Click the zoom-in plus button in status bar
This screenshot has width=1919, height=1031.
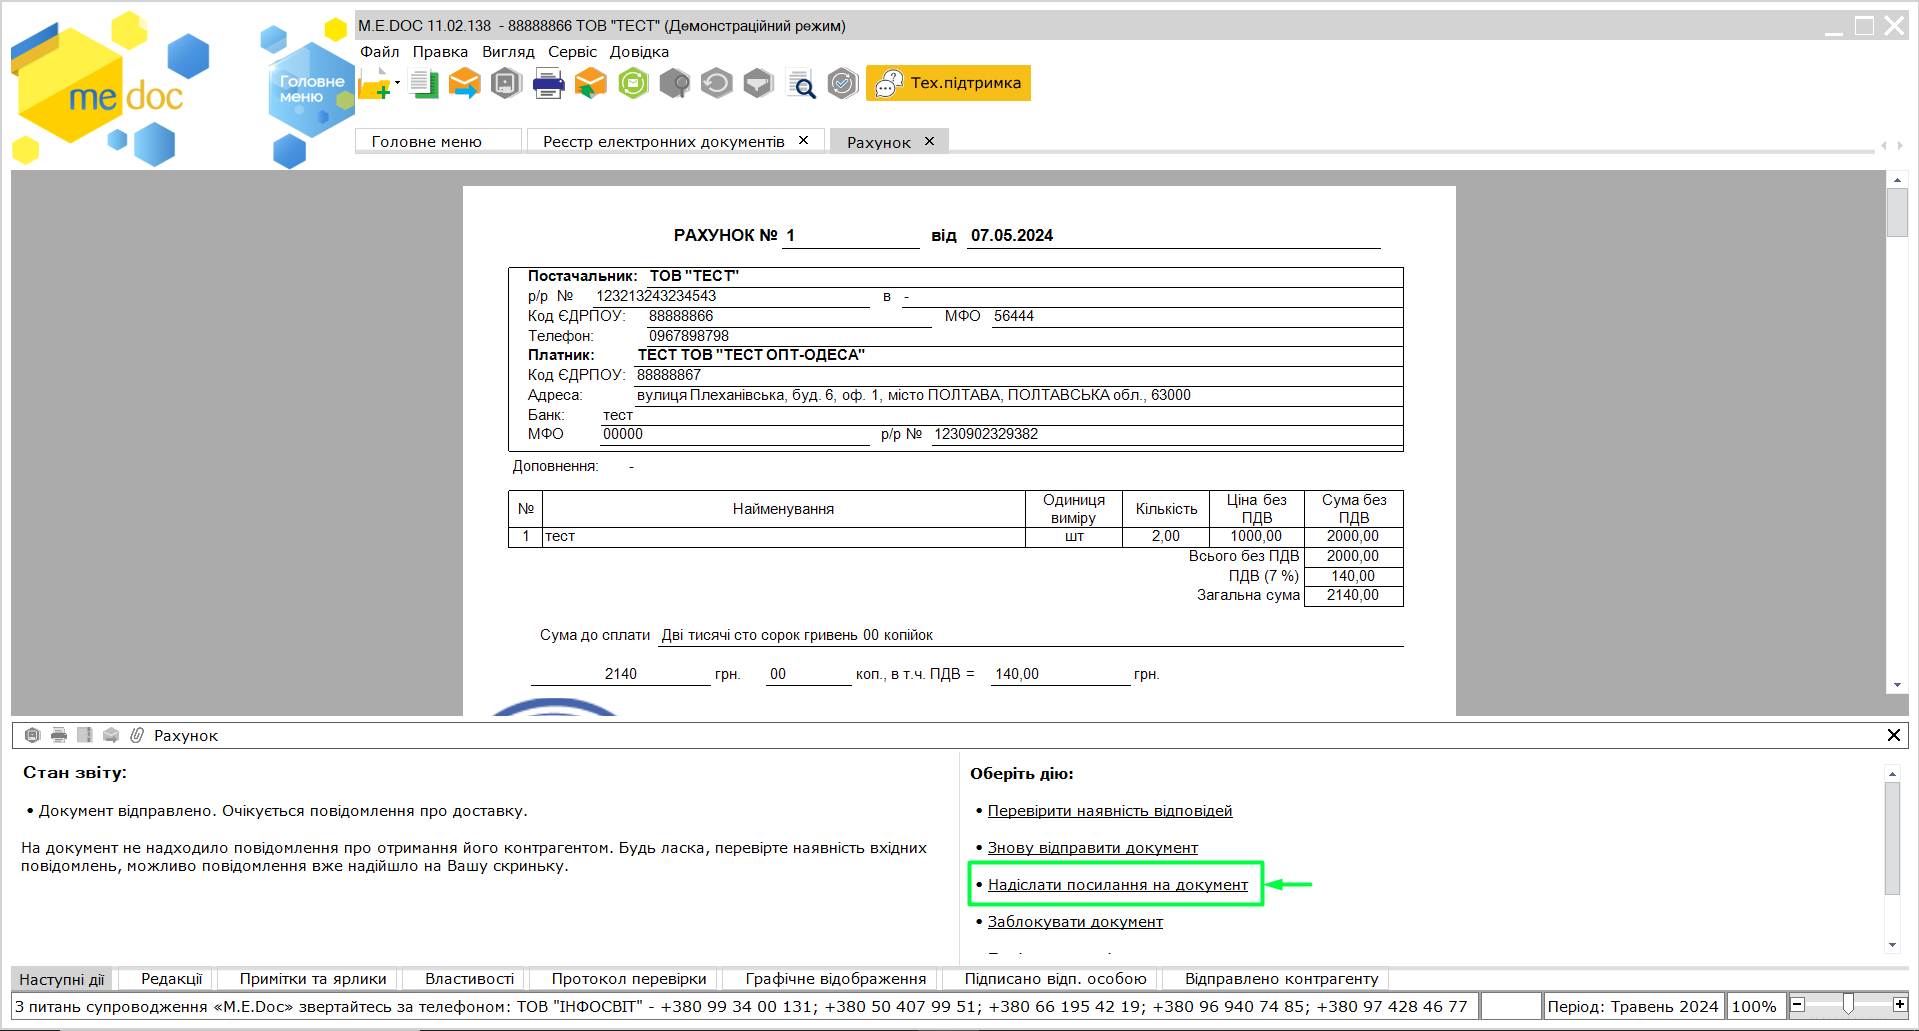tap(1899, 1004)
